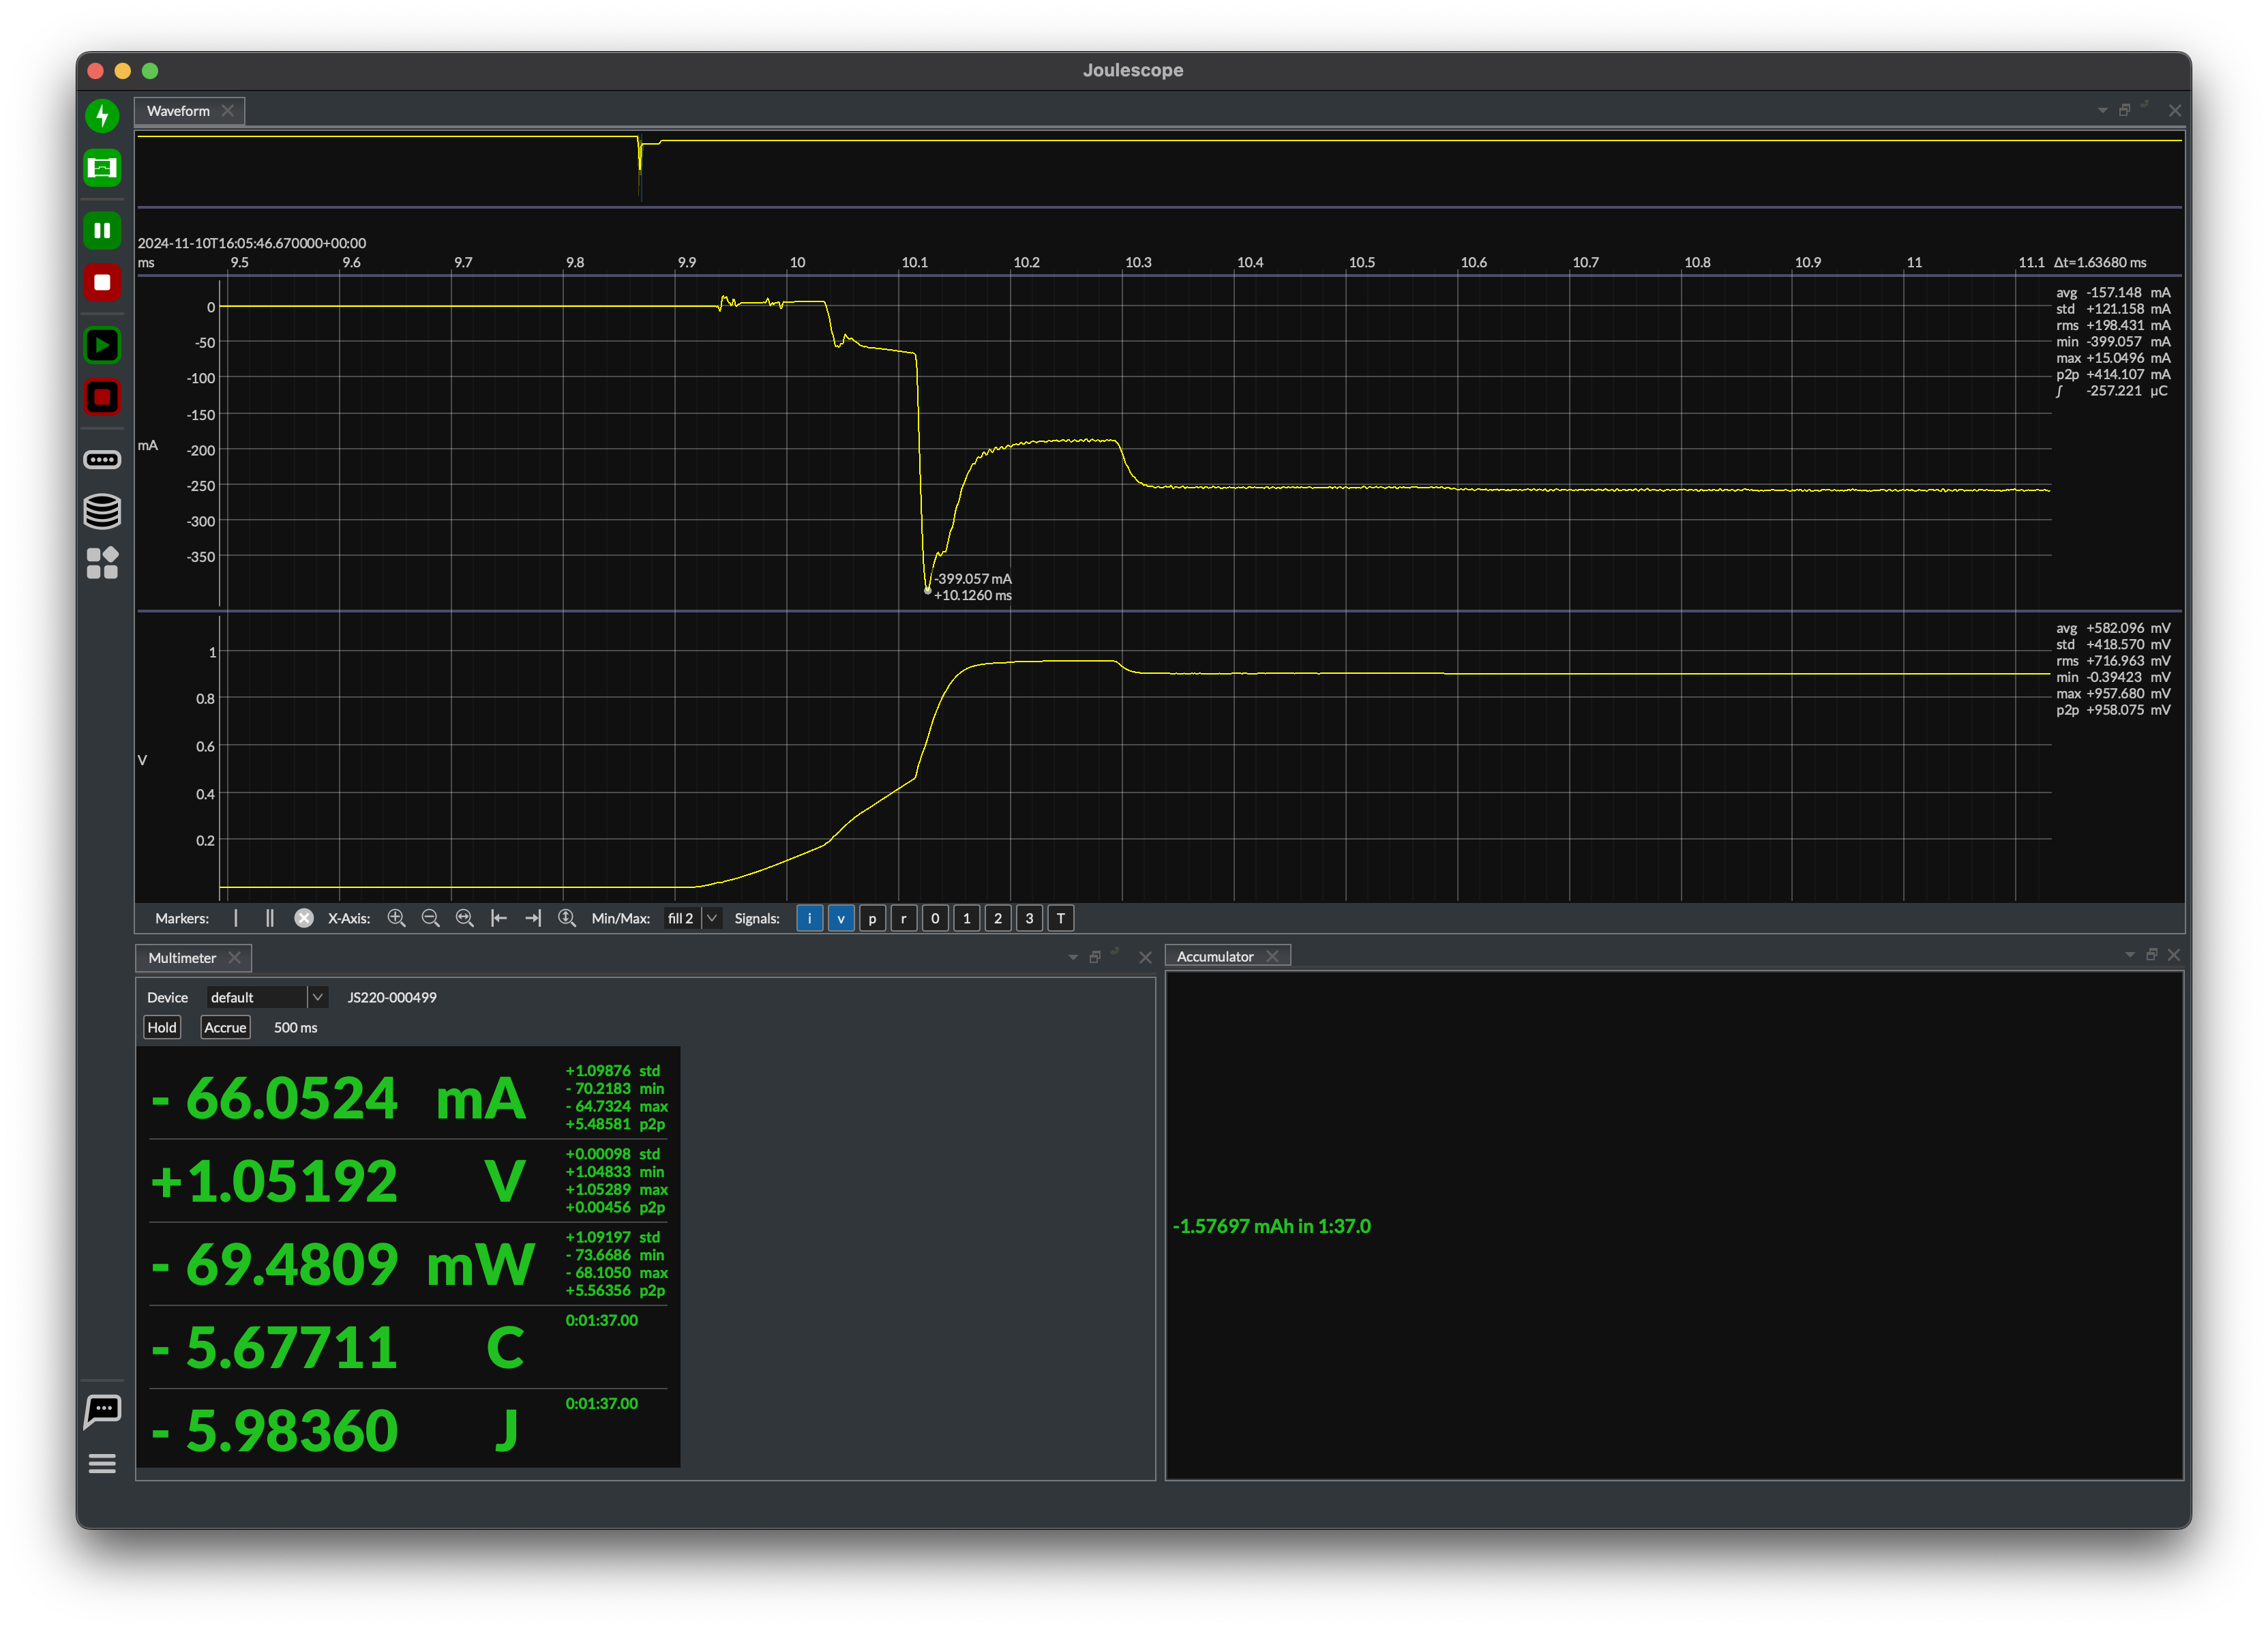This screenshot has height=1630, width=2268.
Task: Clear all markers with X icon
Action: [x=304, y=918]
